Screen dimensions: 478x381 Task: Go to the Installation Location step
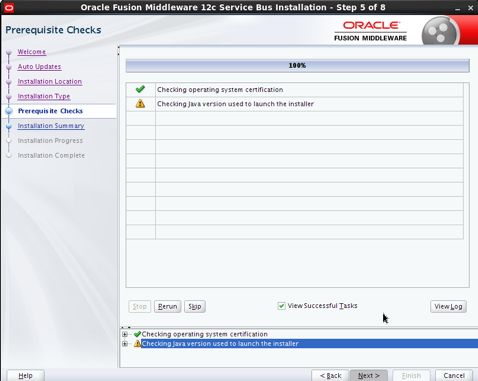click(50, 82)
